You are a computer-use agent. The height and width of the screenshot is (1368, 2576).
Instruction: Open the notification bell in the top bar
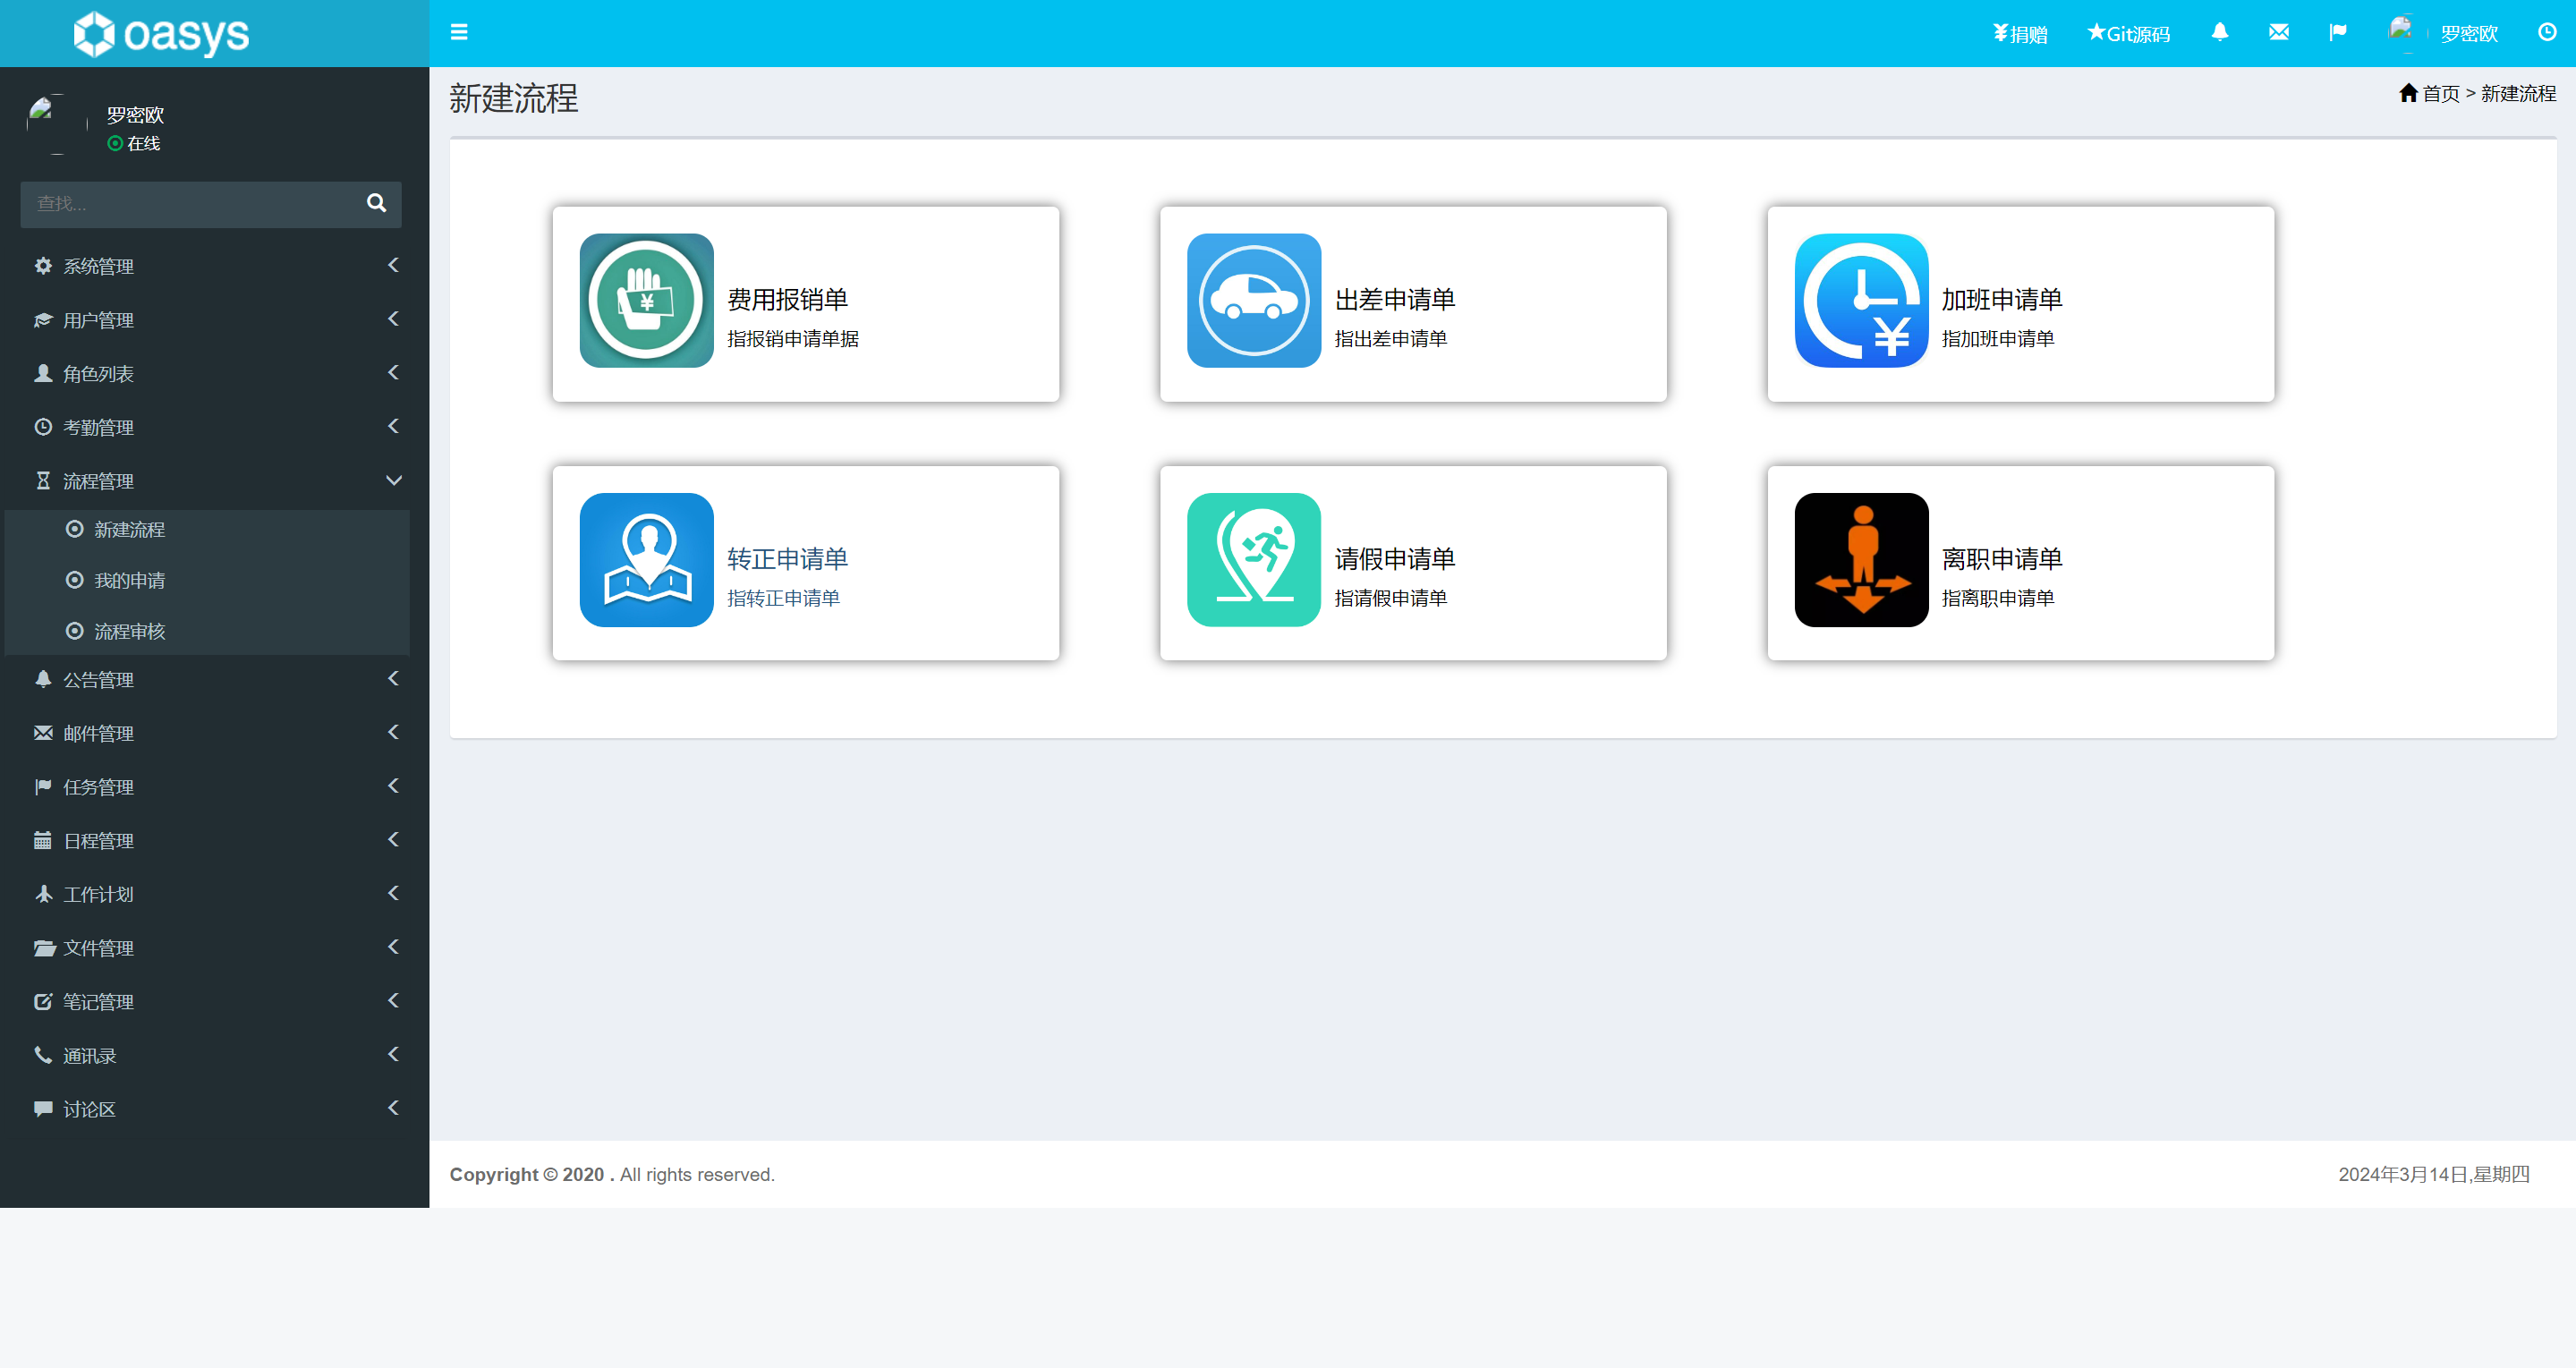tap(2219, 32)
